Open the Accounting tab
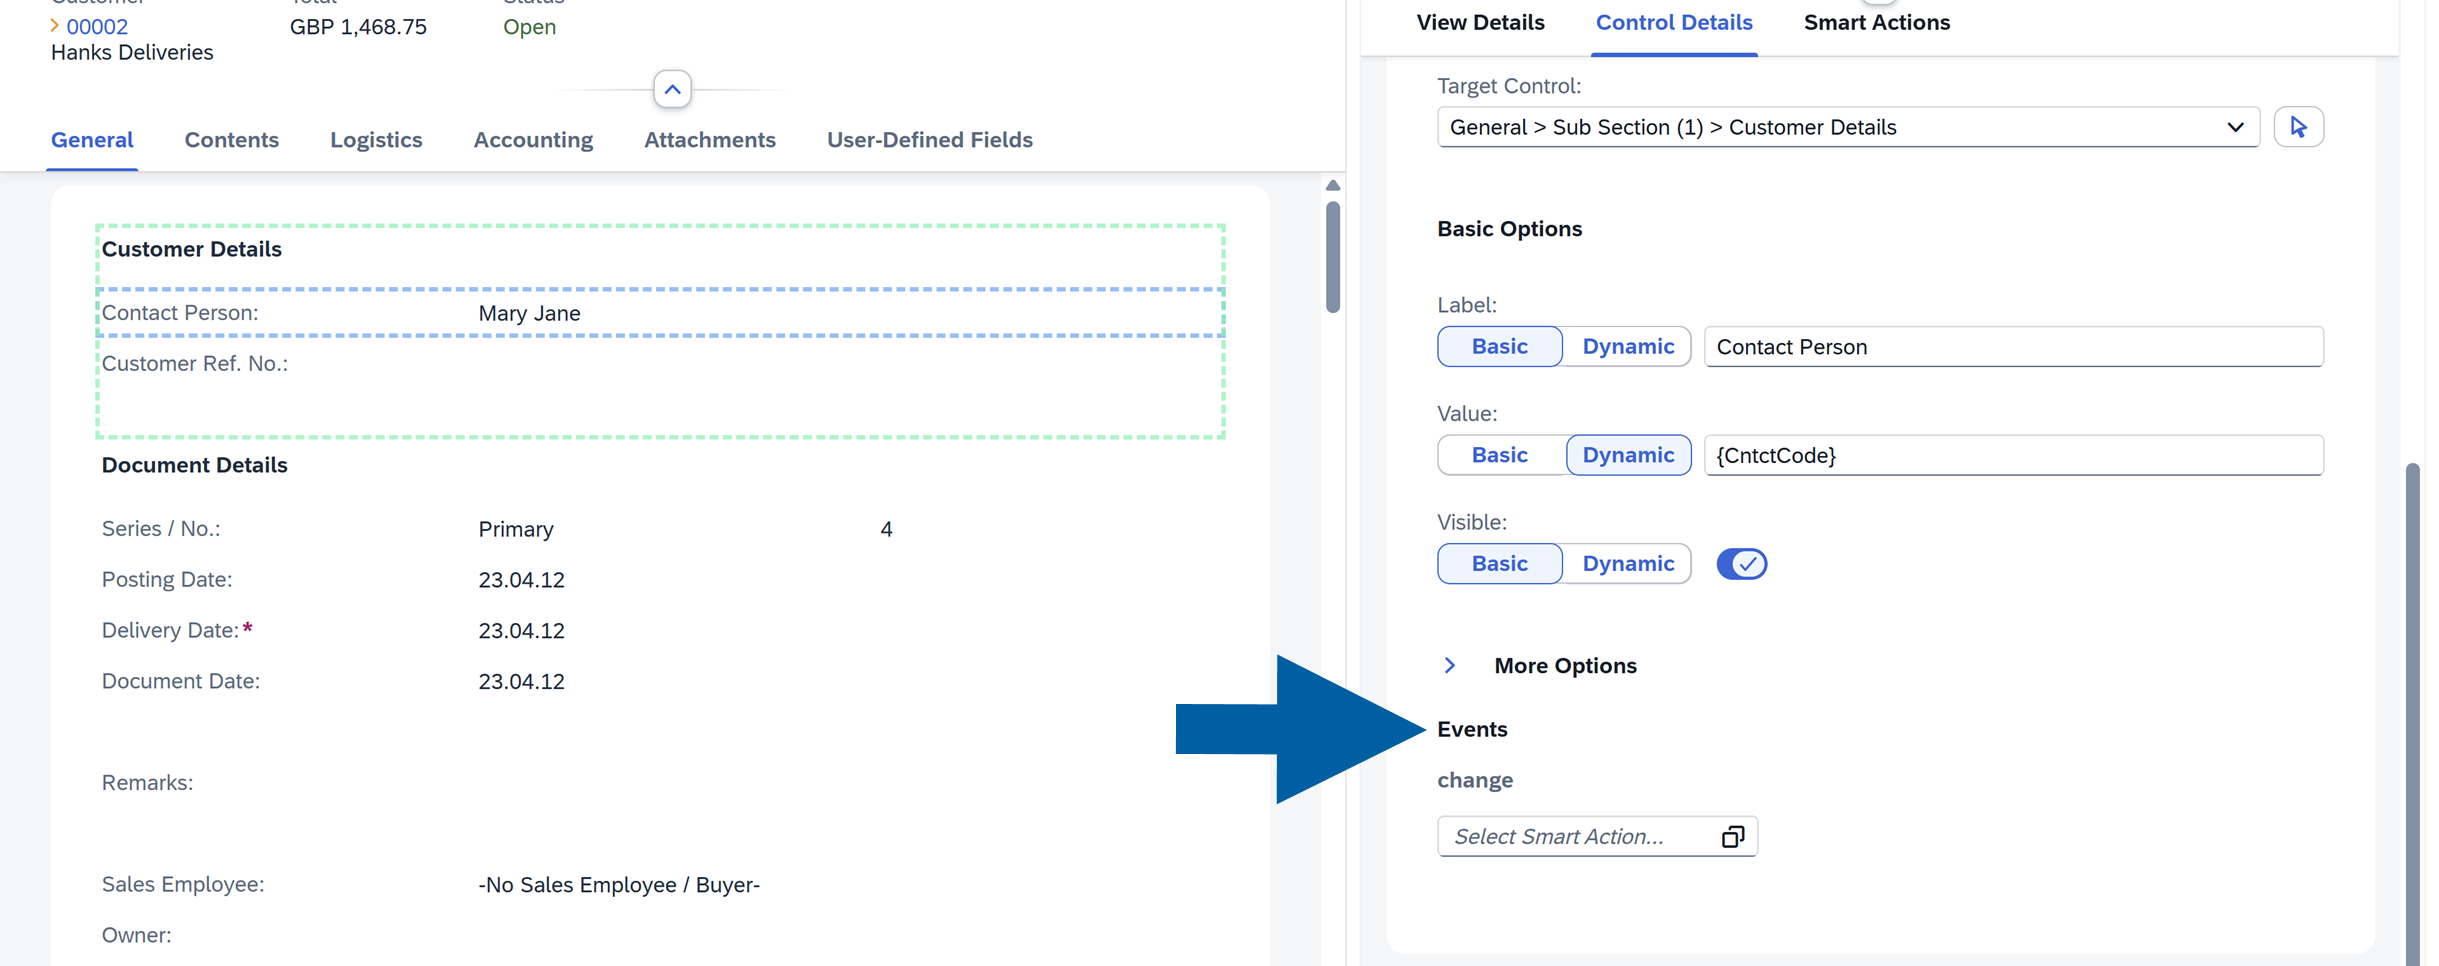The image size is (2439, 966). point(533,139)
